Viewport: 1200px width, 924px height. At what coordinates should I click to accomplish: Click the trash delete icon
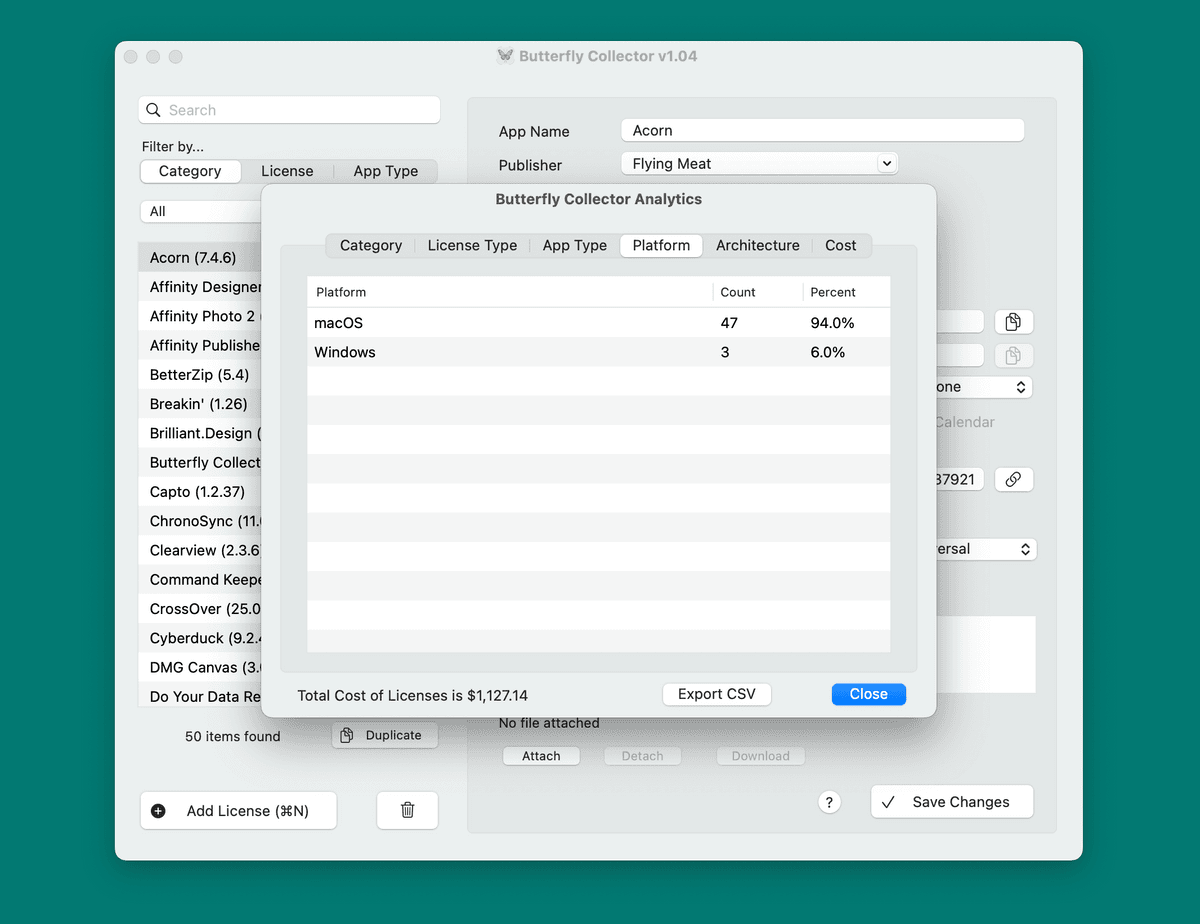point(407,810)
